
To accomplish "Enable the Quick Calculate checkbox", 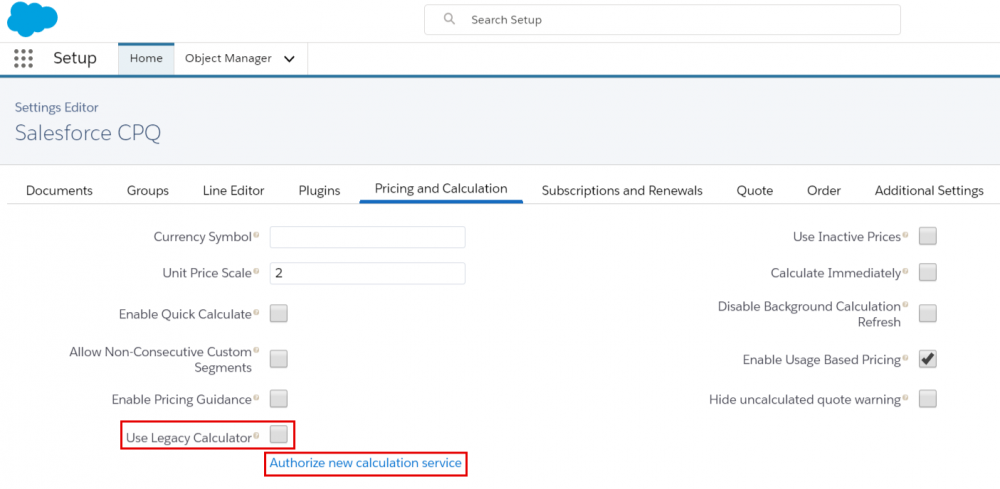I will (x=279, y=313).
